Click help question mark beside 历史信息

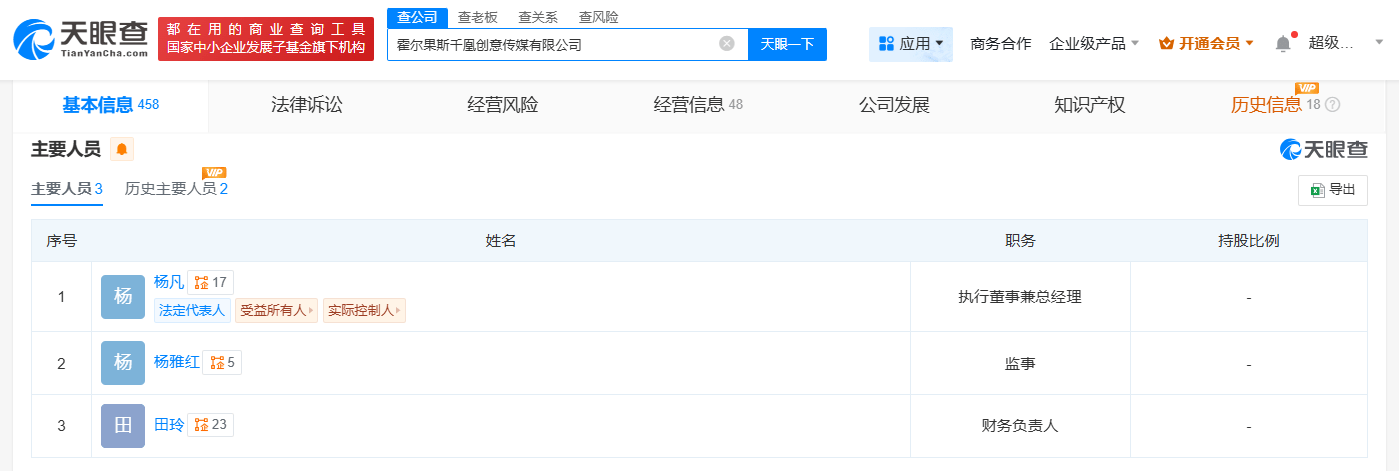point(1332,105)
